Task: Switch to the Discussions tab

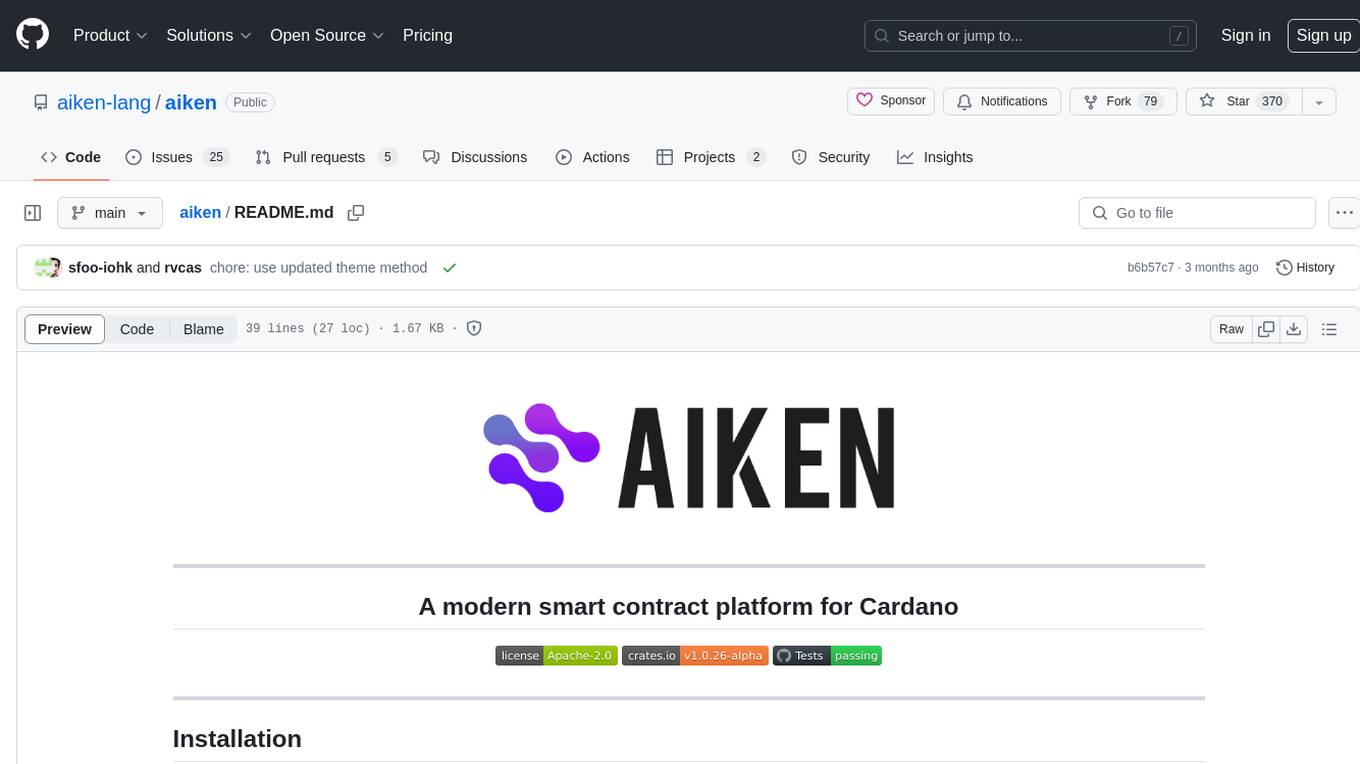Action: [x=475, y=157]
